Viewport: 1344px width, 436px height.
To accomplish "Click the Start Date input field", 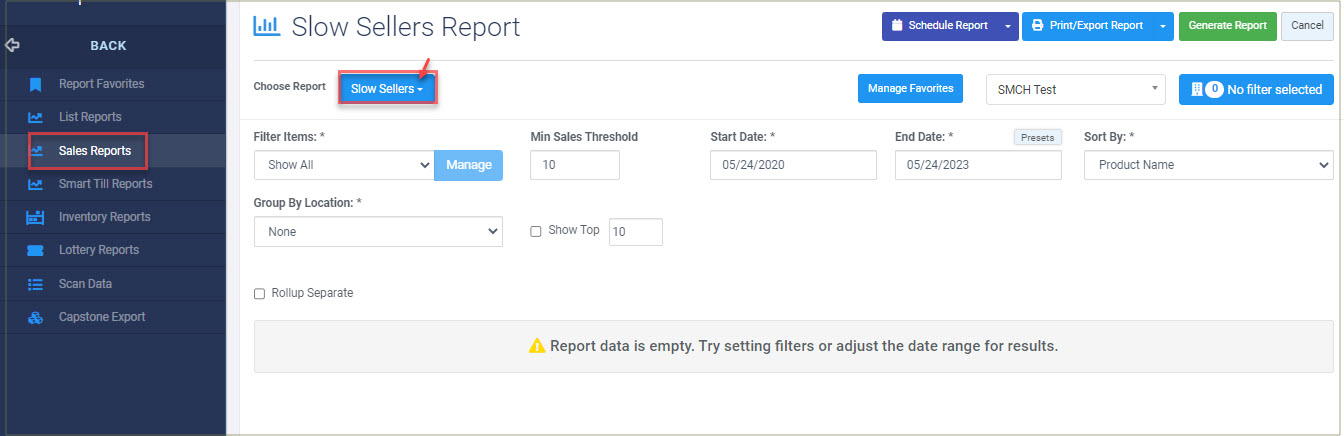I will [793, 165].
